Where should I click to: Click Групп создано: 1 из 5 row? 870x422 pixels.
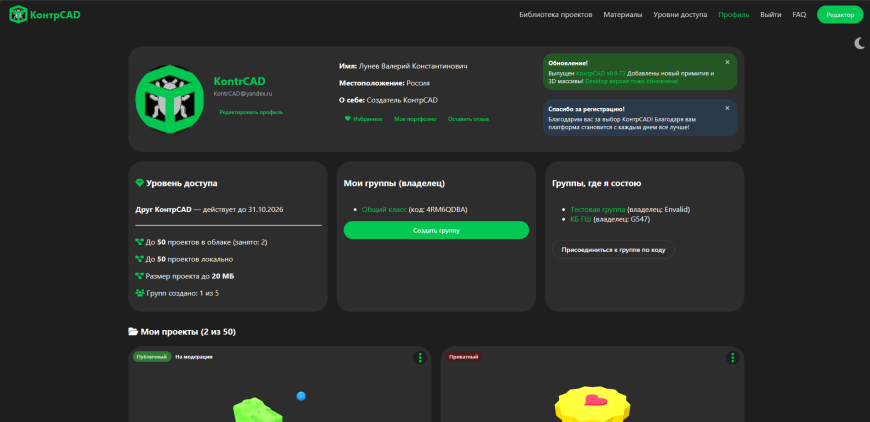click(x=177, y=293)
